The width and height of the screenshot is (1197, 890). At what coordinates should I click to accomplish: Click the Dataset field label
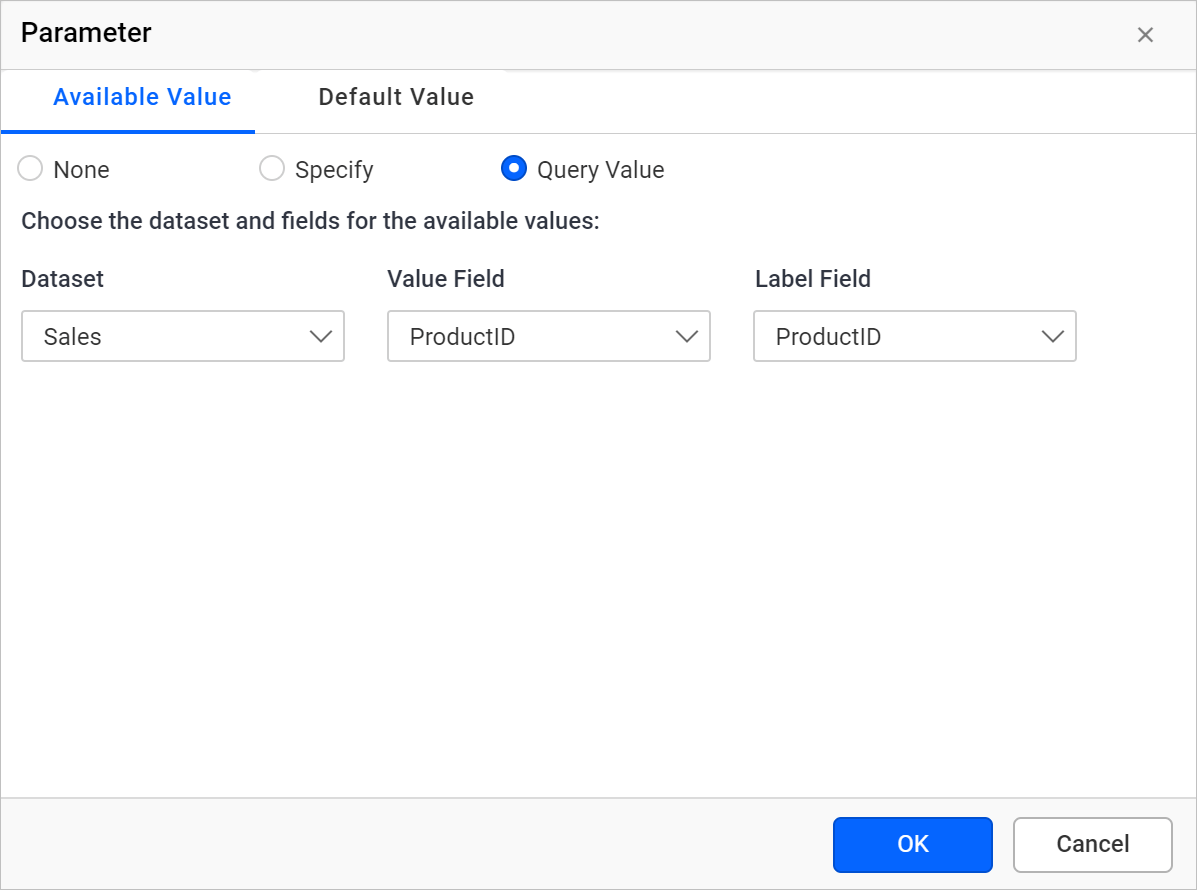tap(62, 279)
